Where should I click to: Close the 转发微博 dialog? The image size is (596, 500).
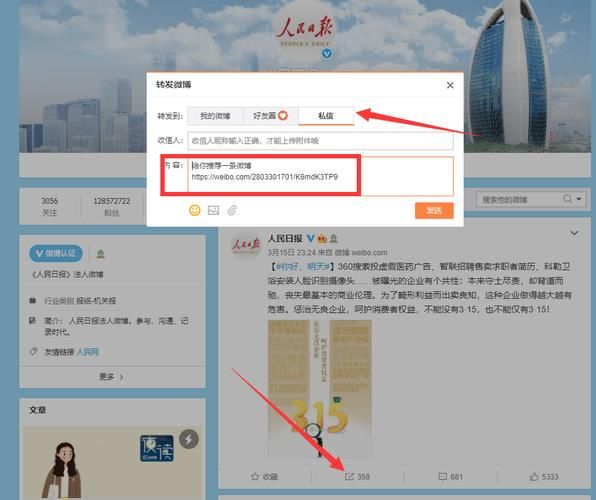[450, 85]
